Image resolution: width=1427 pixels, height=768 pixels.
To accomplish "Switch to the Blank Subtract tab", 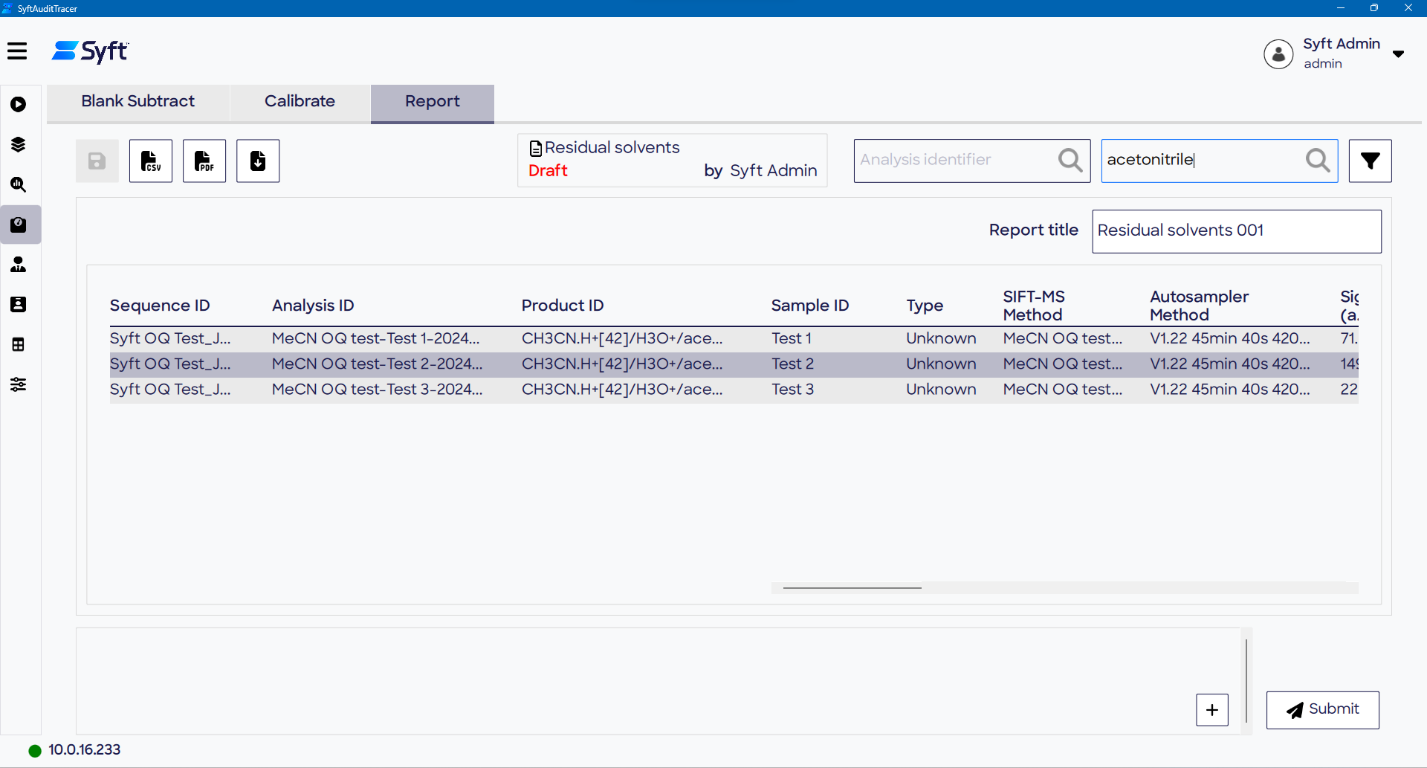I will (x=138, y=102).
